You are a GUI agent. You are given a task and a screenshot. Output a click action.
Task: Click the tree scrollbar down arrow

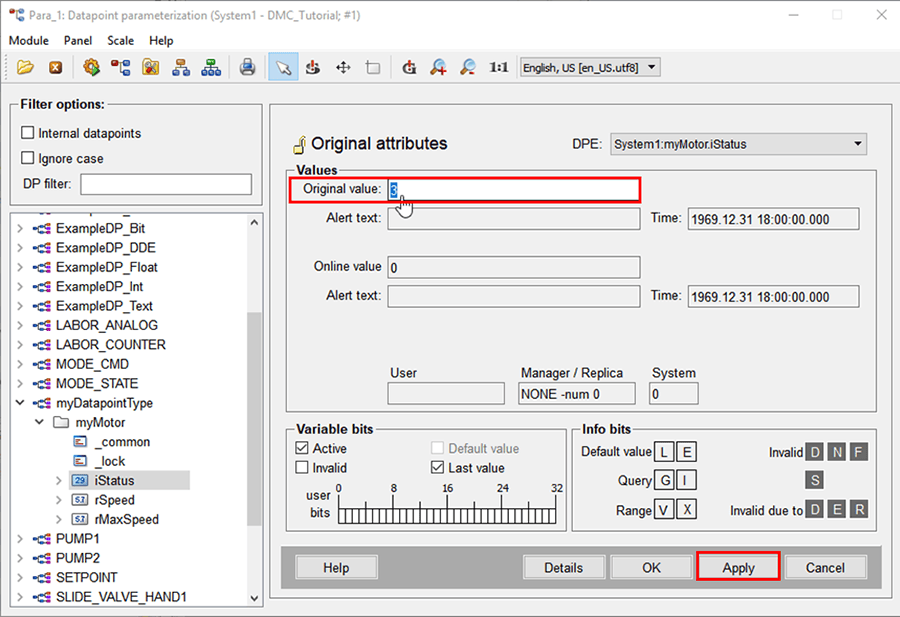tap(254, 598)
